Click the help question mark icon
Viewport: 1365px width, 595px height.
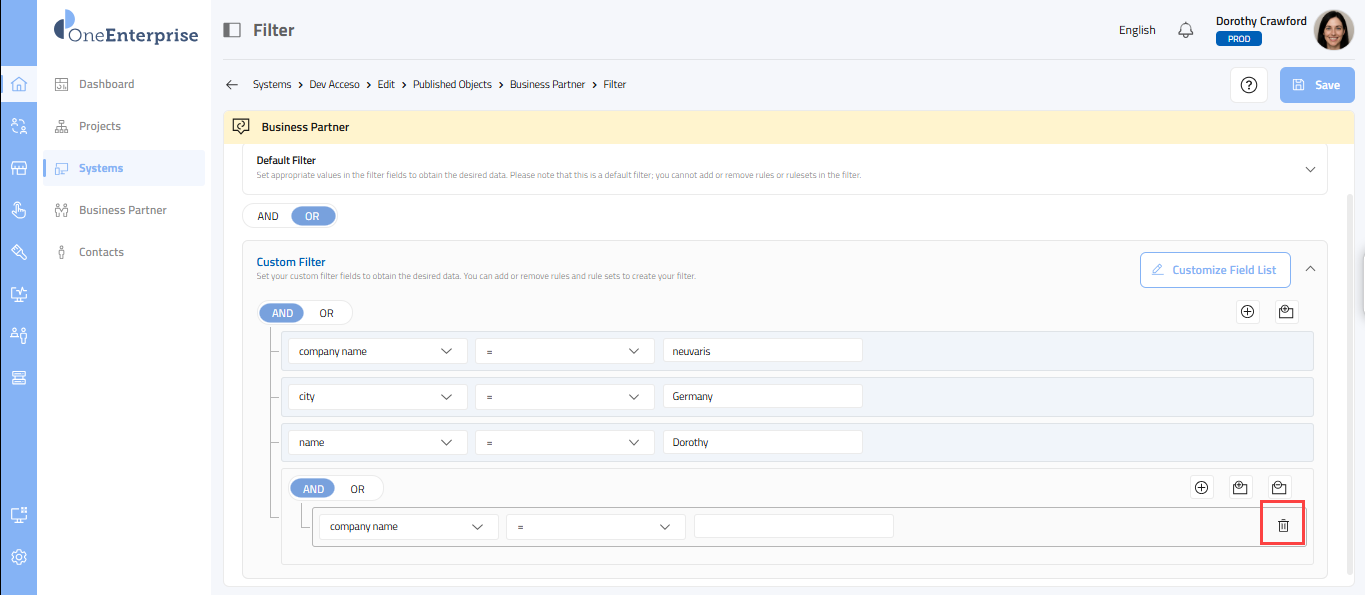click(x=1248, y=85)
